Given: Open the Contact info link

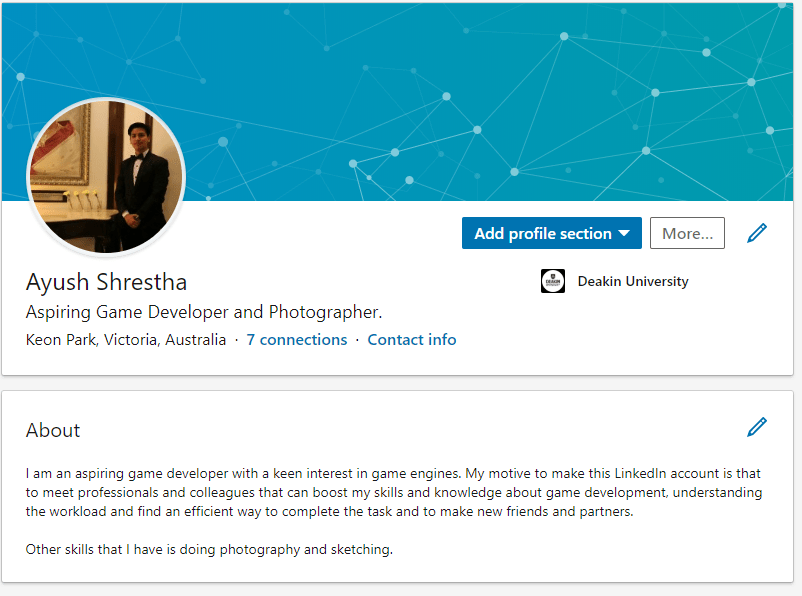Looking at the screenshot, I should 412,340.
